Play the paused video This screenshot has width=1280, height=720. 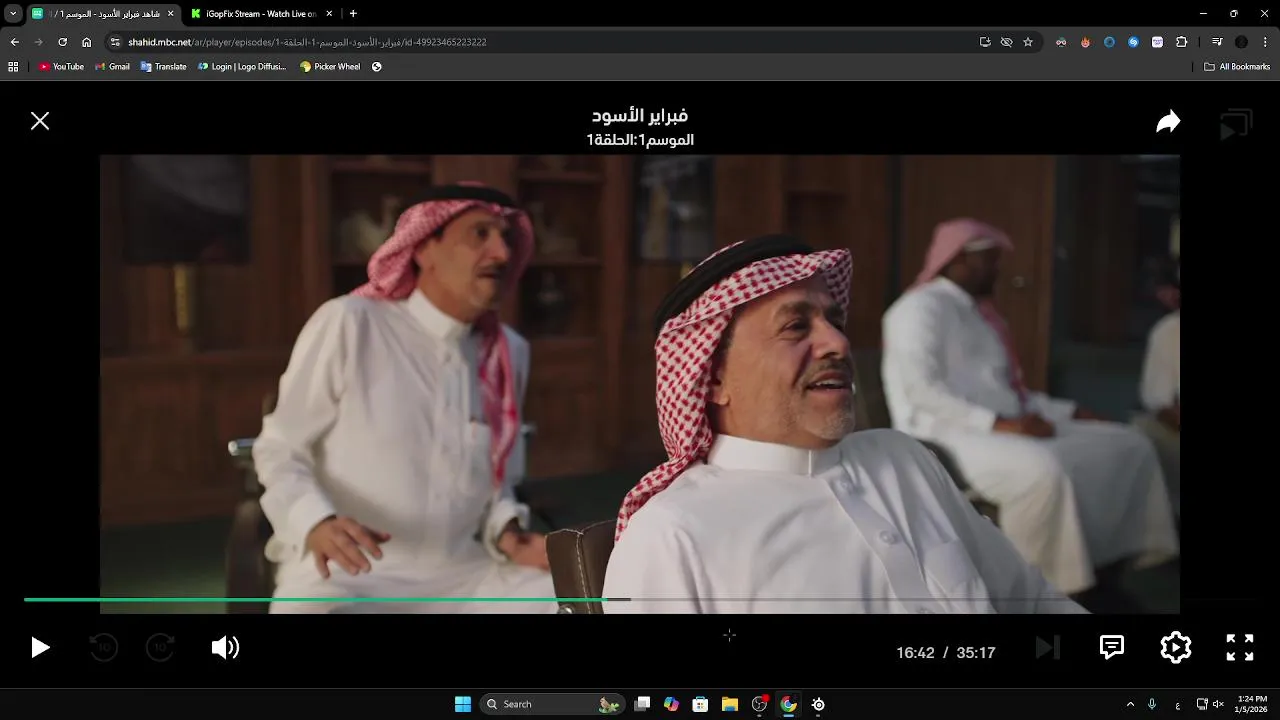click(40, 648)
